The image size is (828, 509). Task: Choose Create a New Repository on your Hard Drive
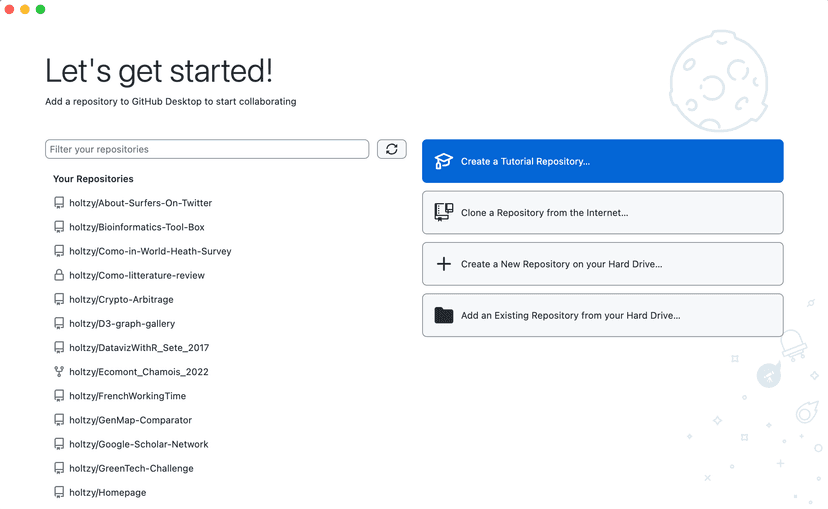point(603,263)
